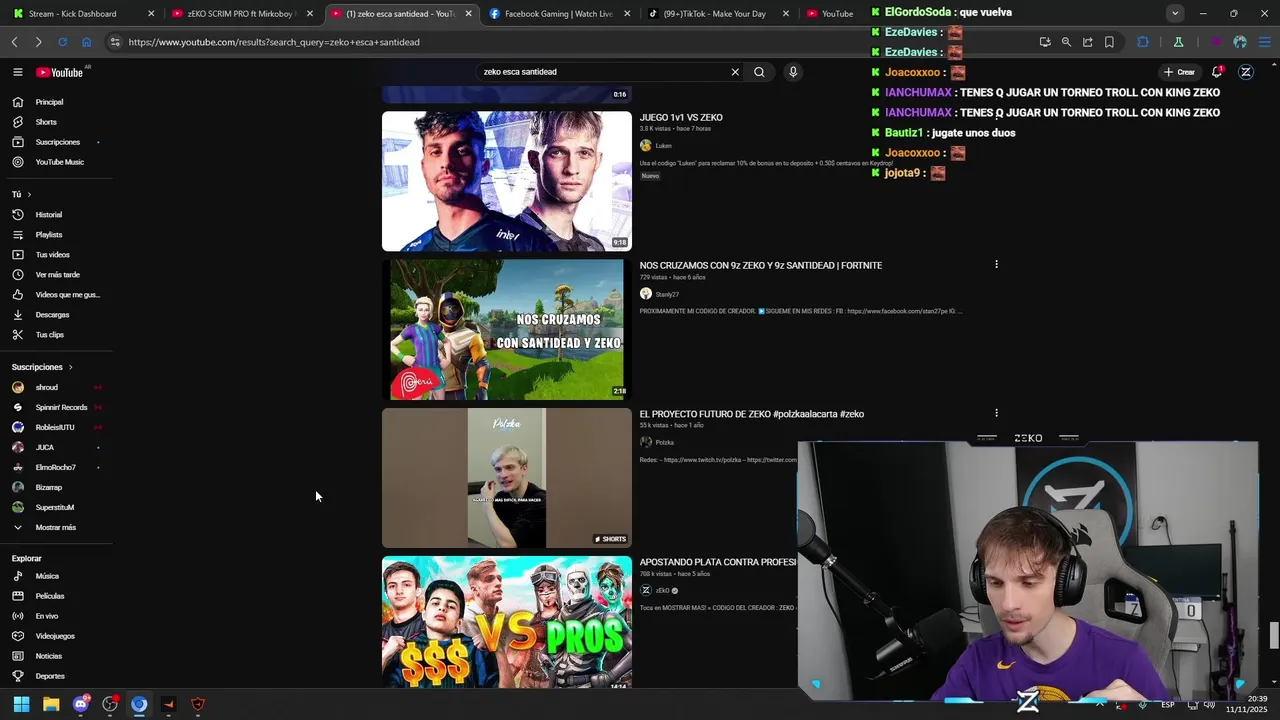Clear the search box with the X
This screenshot has width=1280, height=720.
pos(735,72)
